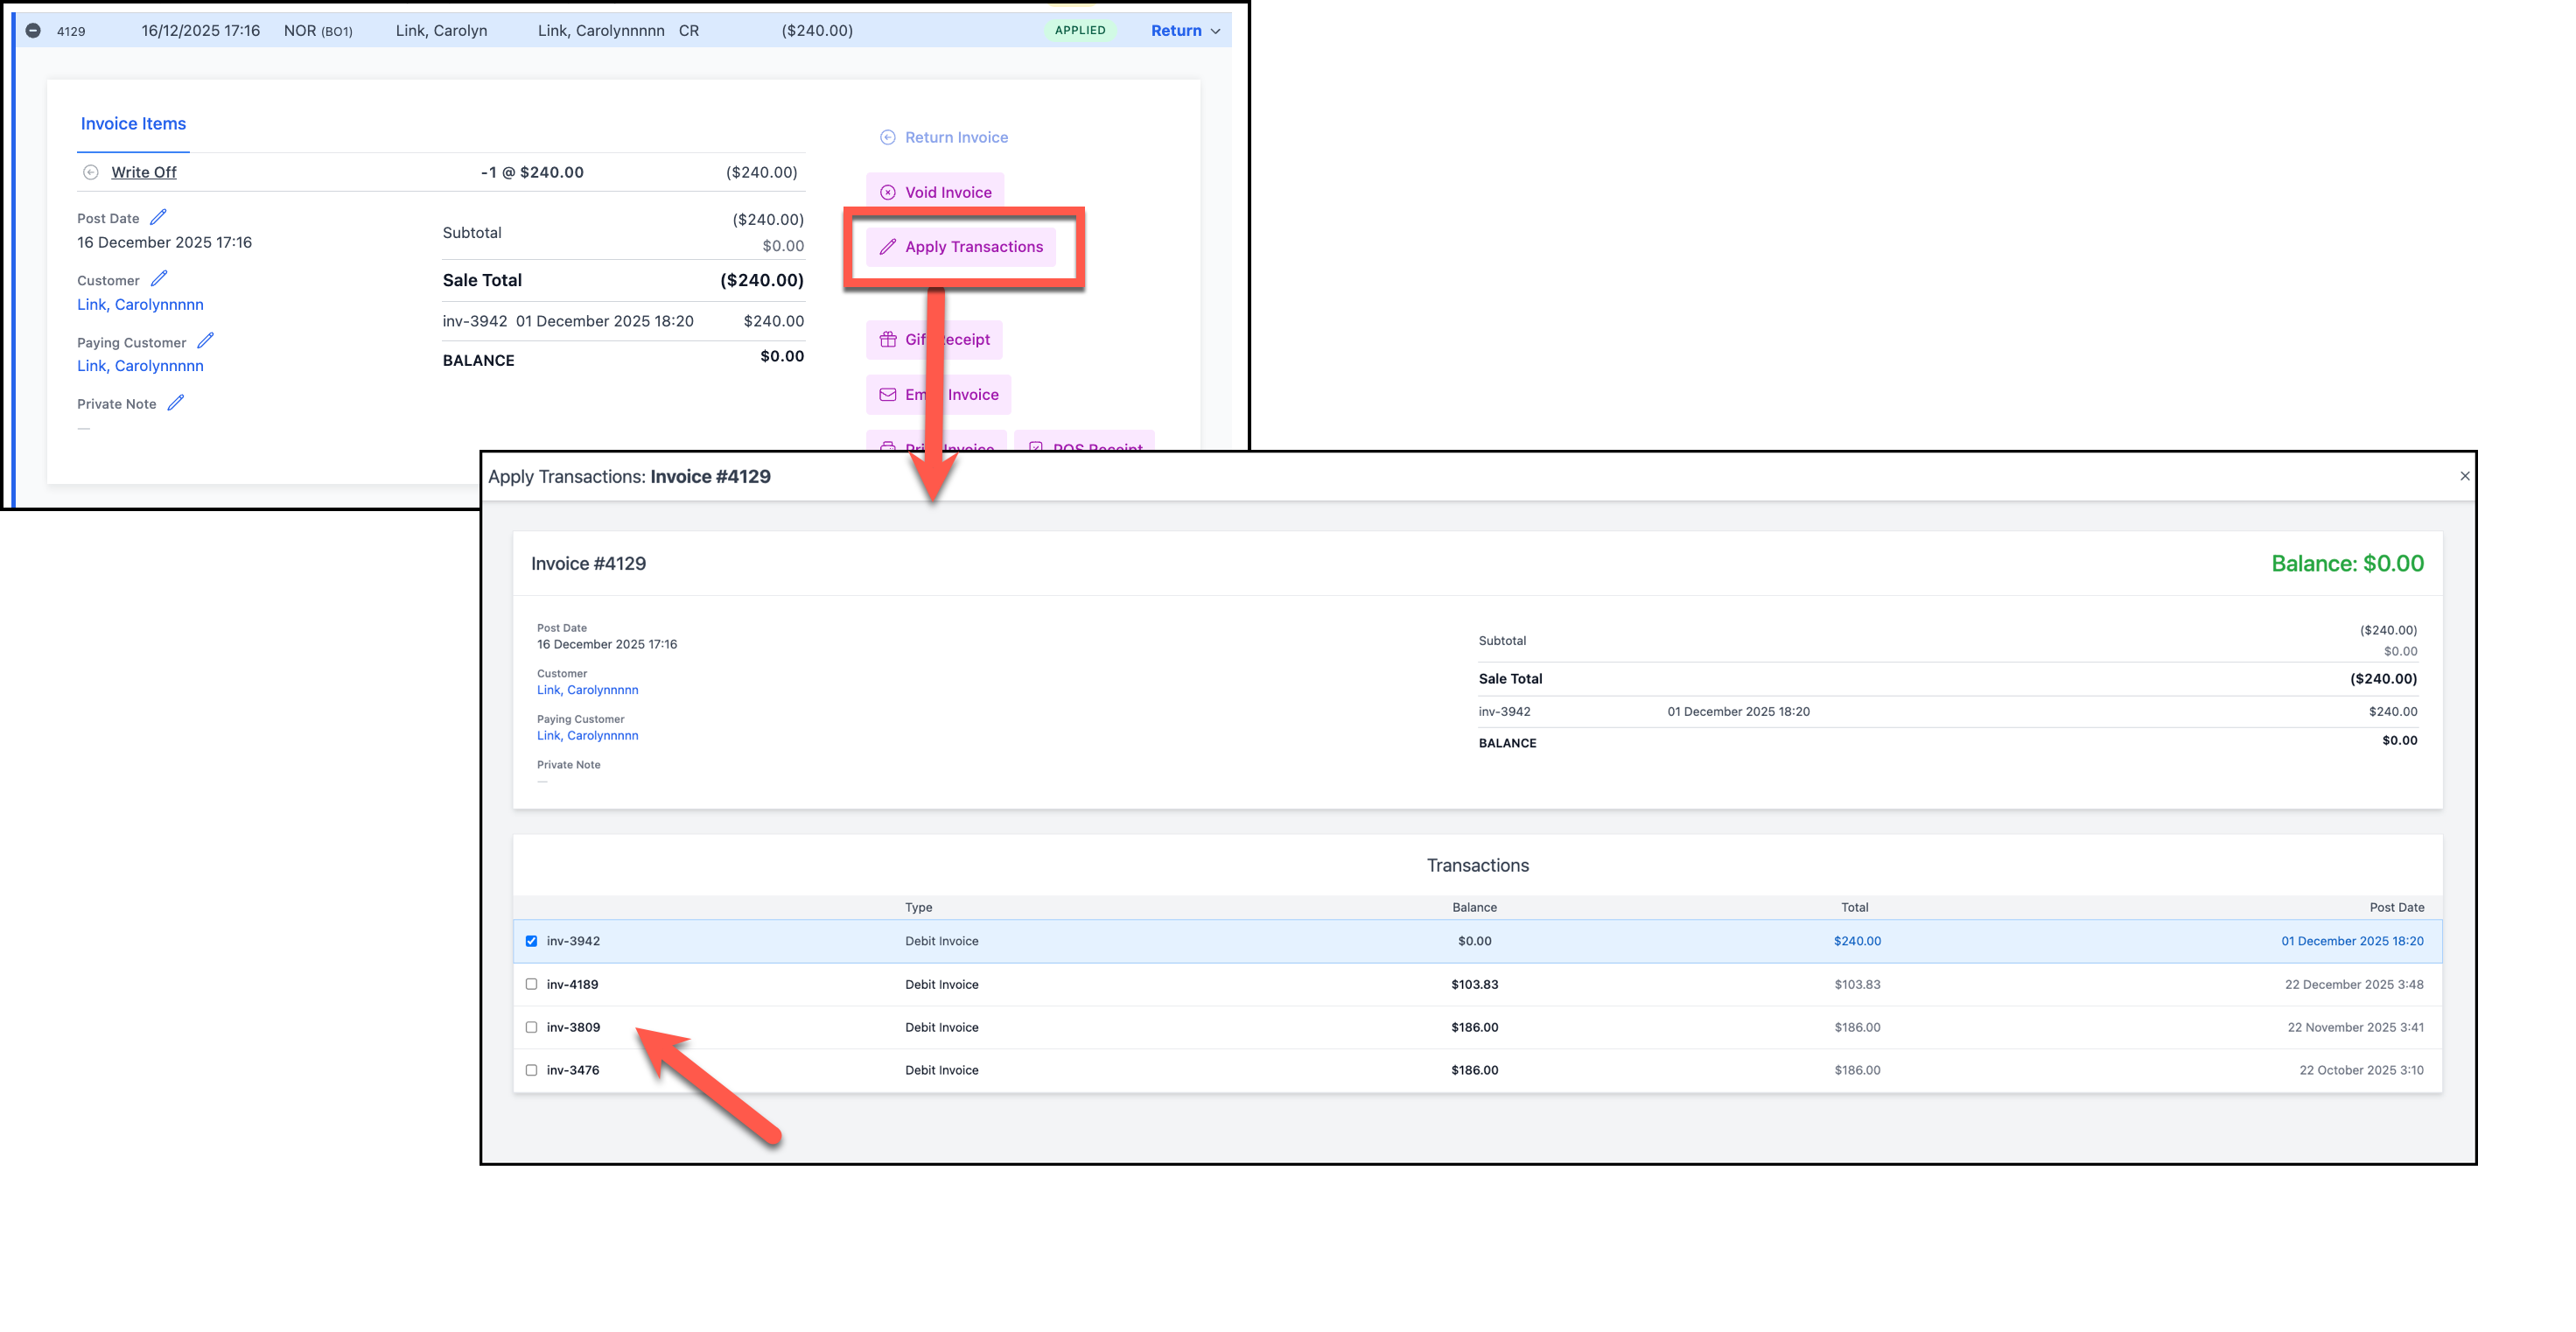Click the return arrow icon beside Write Off
2576x1332 pixels.
pos(91,172)
